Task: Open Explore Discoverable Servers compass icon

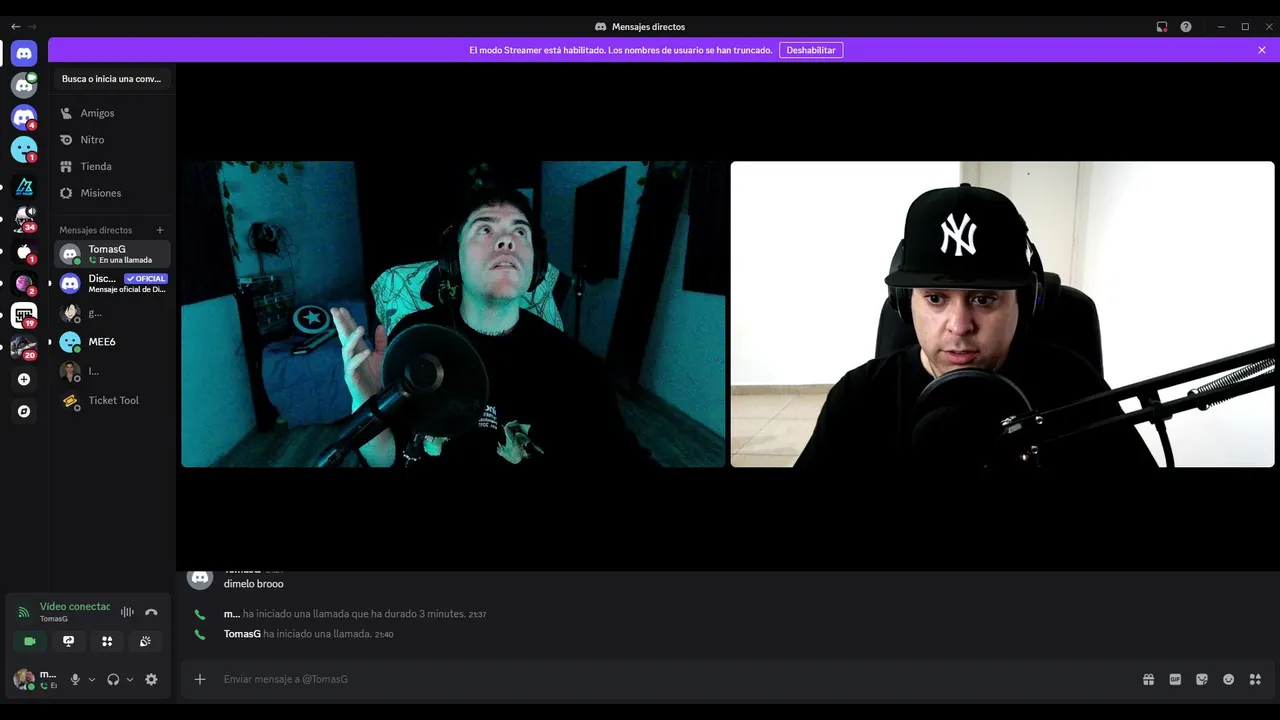Action: point(24,411)
